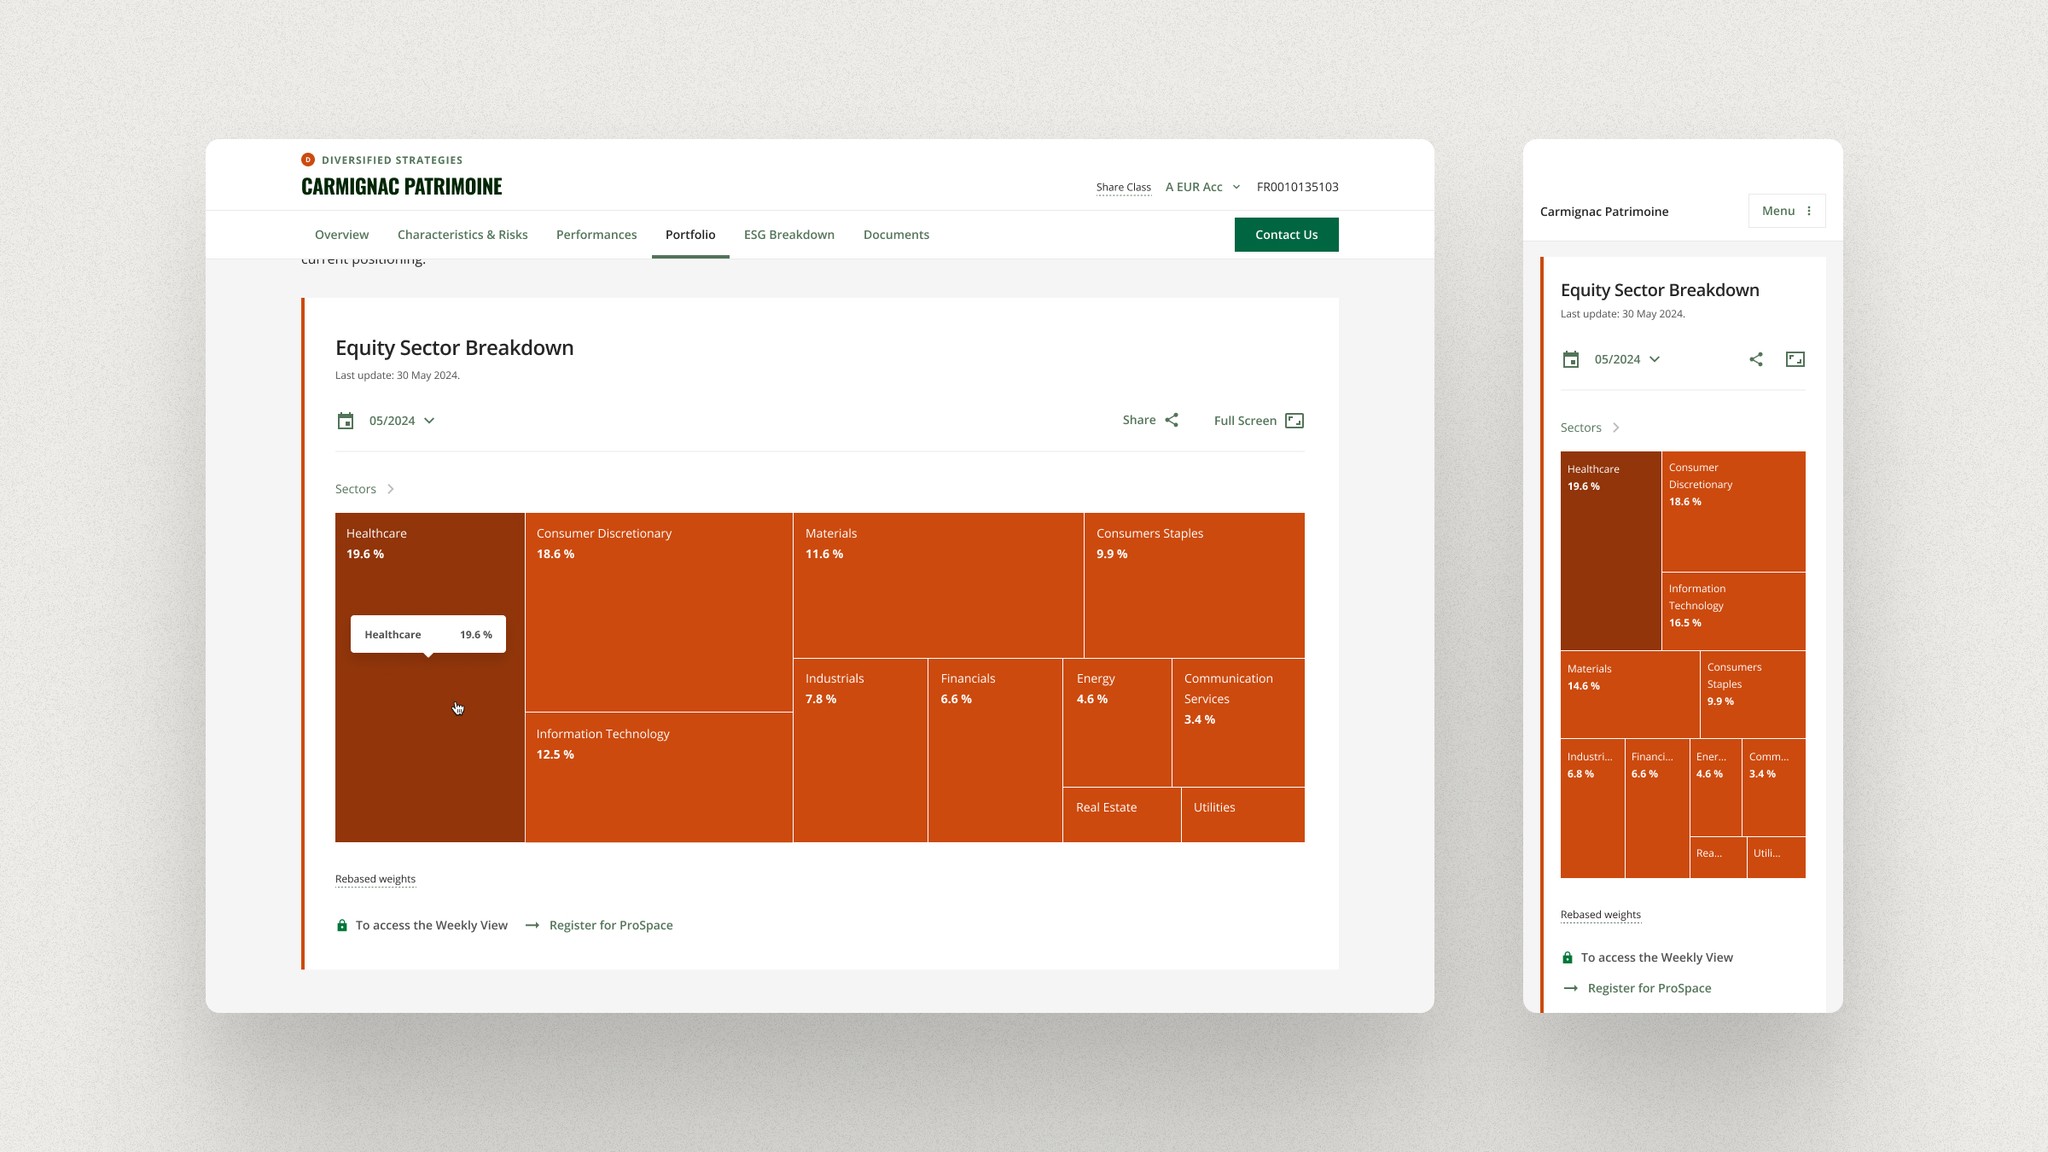This screenshot has width=2048, height=1152.
Task: Click the orange Diversified Strategies badge icon
Action: pos(308,160)
